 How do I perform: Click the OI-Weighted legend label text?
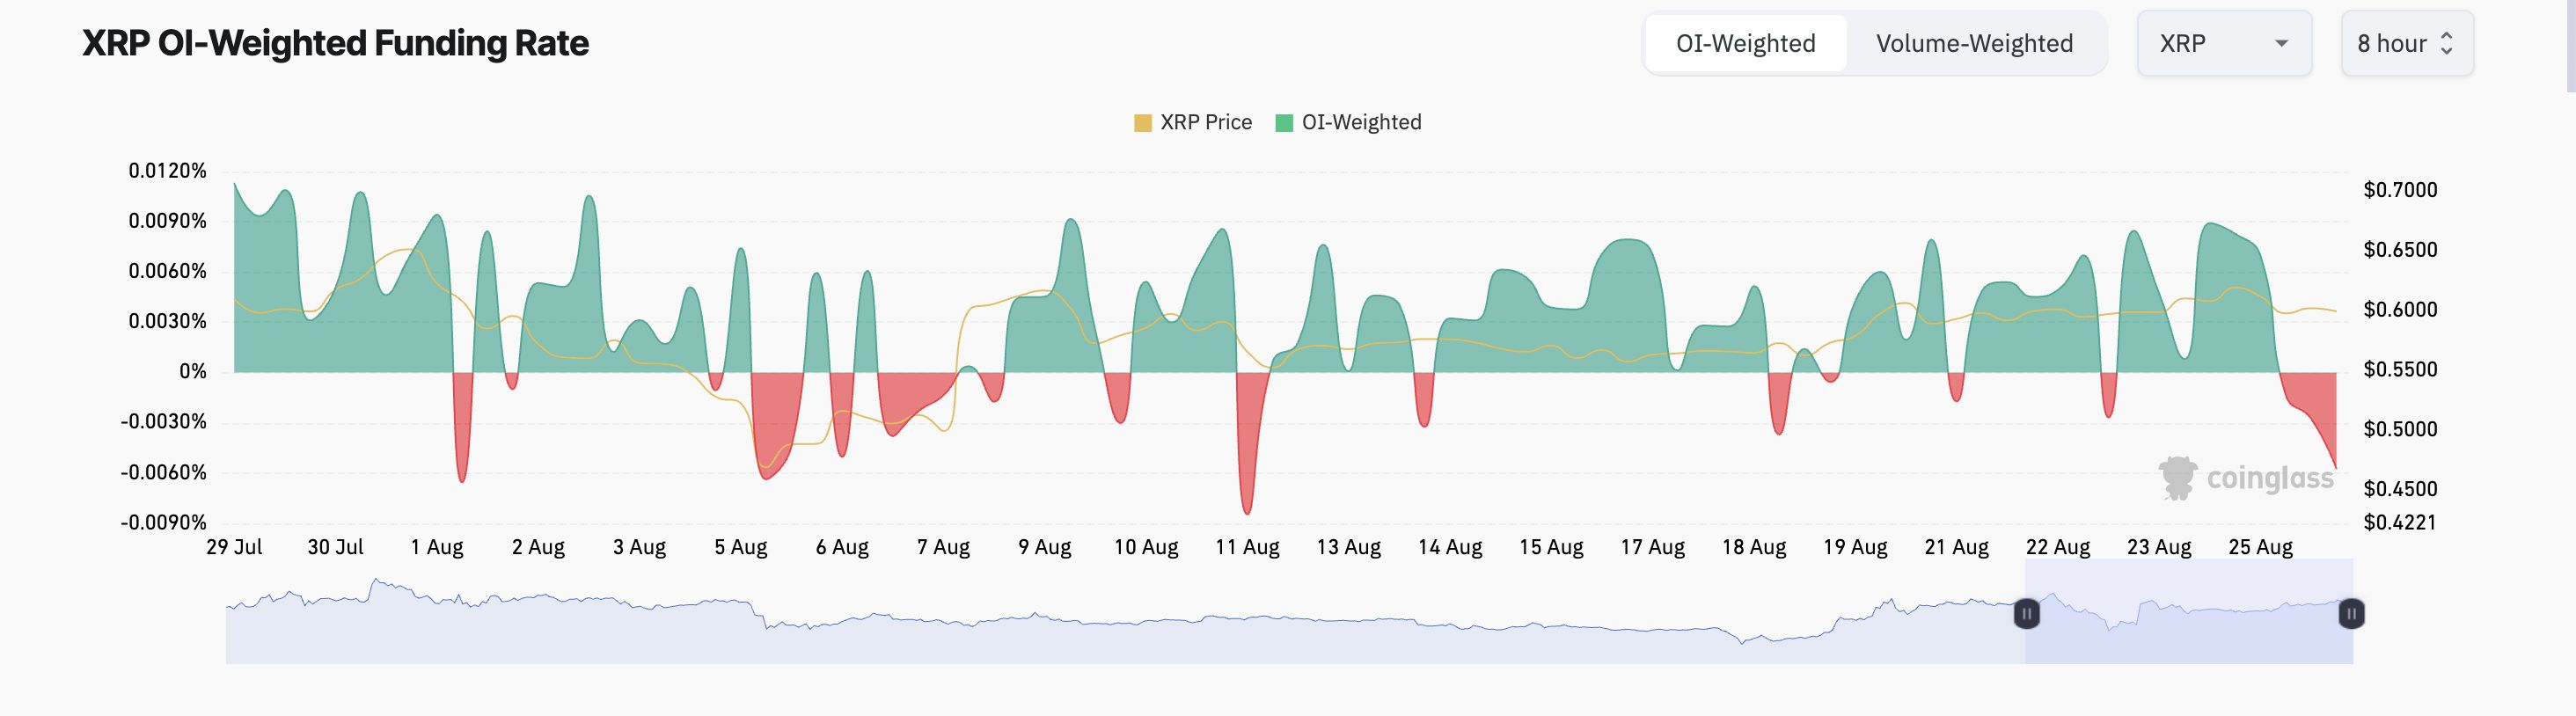[1360, 122]
